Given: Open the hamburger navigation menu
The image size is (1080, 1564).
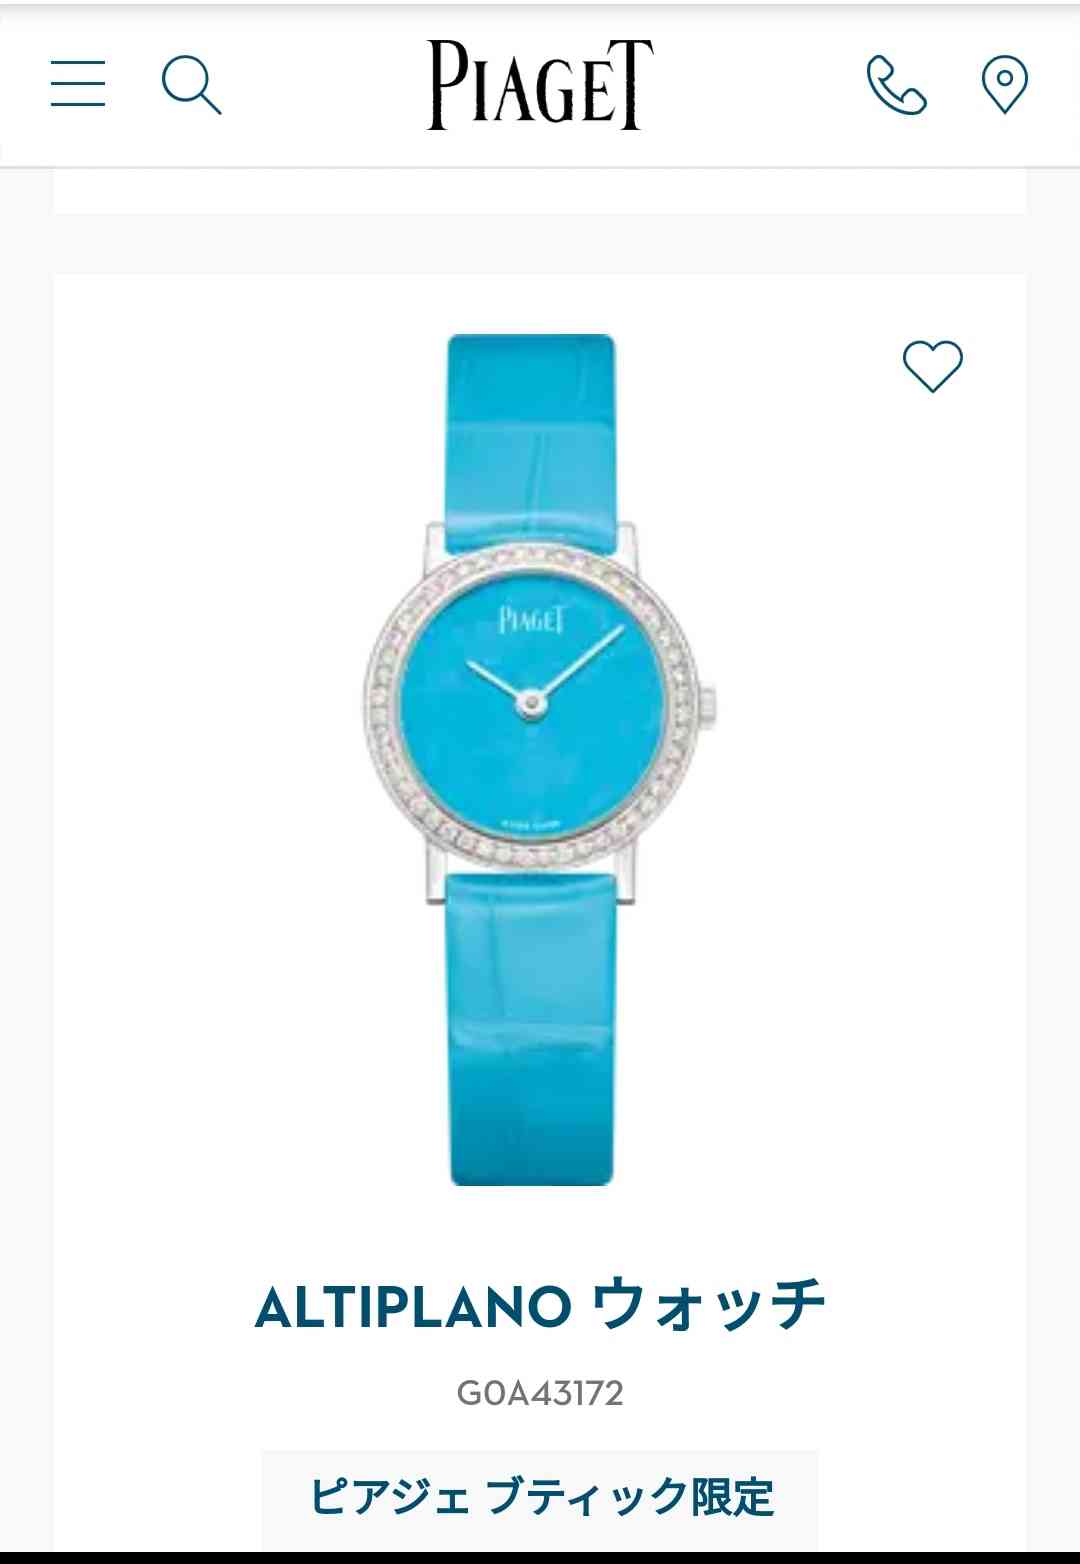Looking at the screenshot, I should coord(78,83).
